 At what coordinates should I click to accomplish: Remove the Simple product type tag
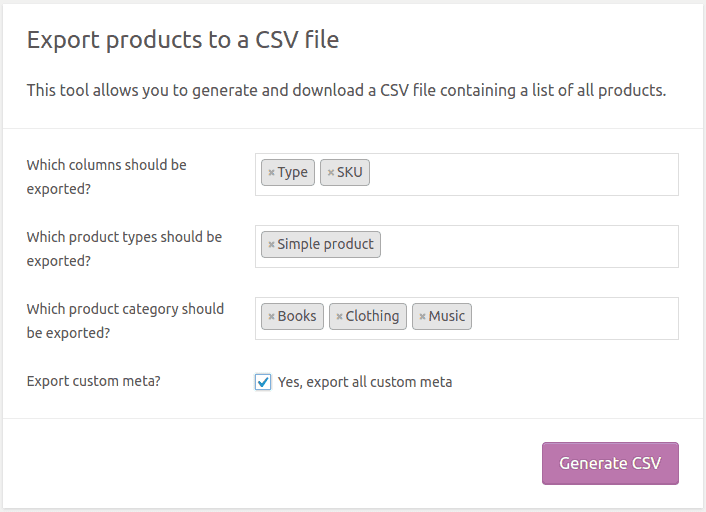pyautogui.click(x=271, y=245)
